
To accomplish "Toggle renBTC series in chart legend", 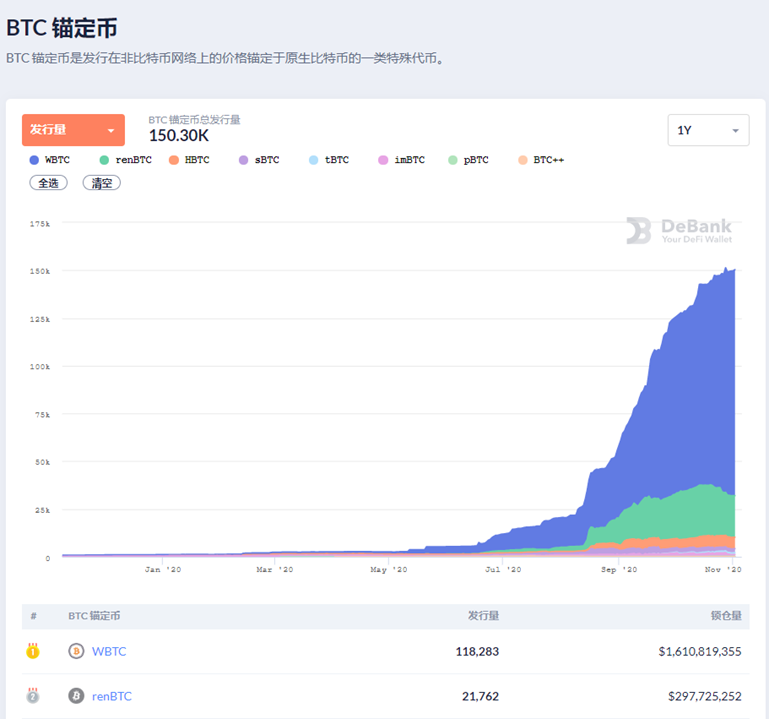I will coord(126,160).
